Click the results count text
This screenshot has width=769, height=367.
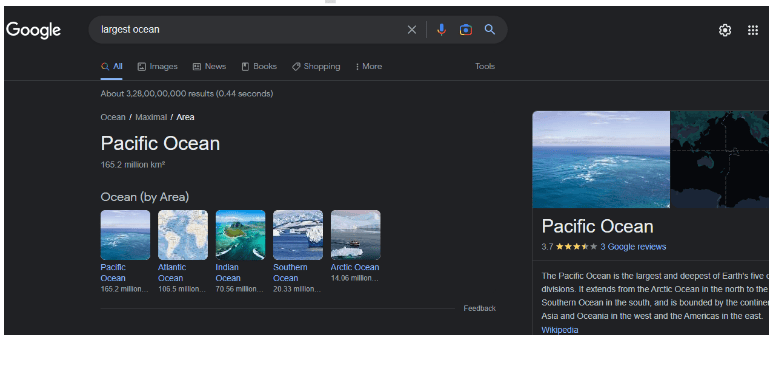click(187, 94)
